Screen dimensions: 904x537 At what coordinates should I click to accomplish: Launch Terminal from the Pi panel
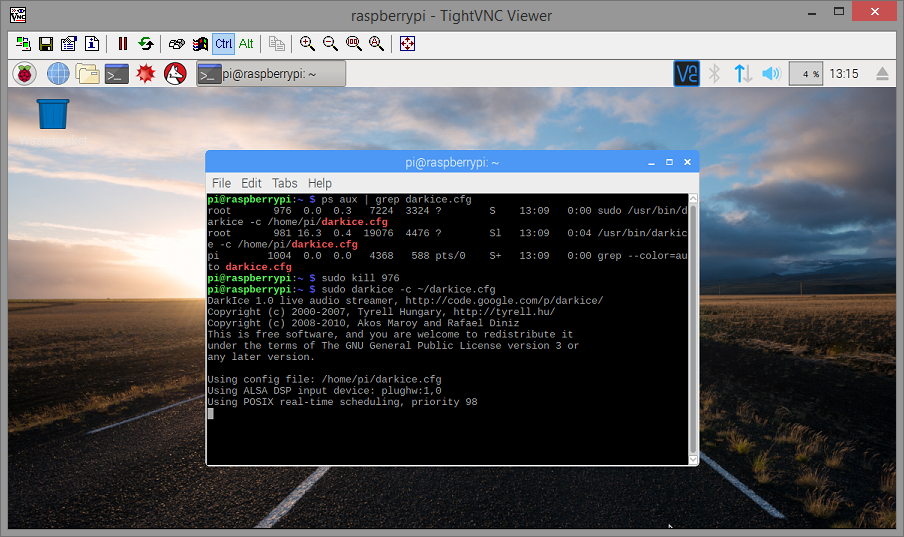coord(116,74)
